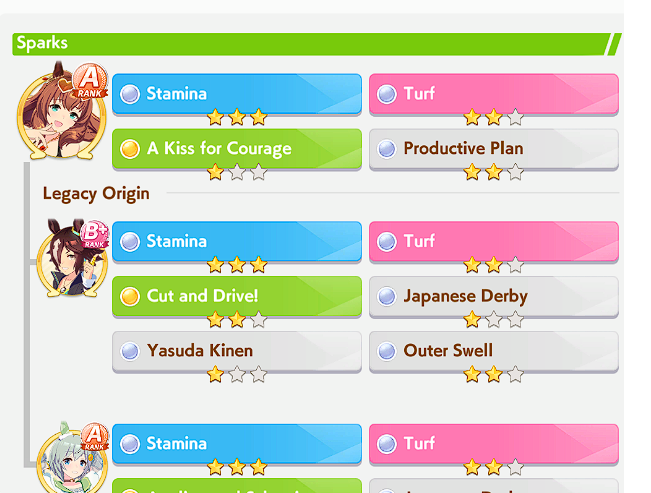This screenshot has width=651, height=493.
Task: Click the B+ Rank badge icon
Action: (95, 234)
